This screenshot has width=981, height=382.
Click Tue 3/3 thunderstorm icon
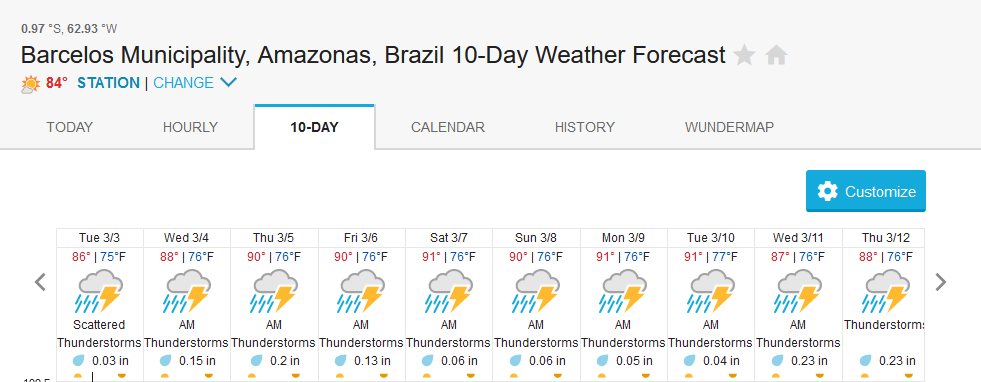[100, 291]
